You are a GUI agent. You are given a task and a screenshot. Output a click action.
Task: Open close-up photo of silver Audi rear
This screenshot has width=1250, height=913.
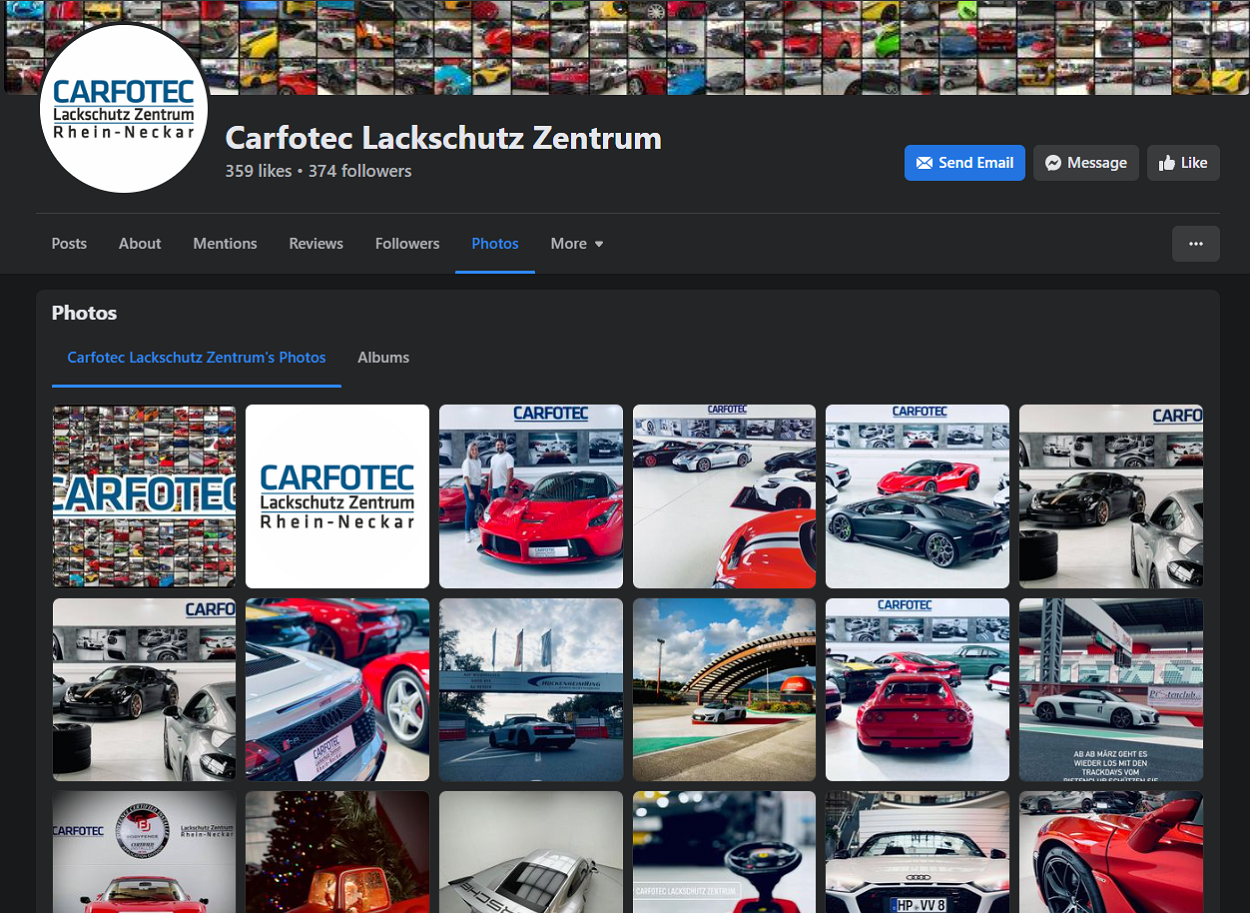(337, 689)
